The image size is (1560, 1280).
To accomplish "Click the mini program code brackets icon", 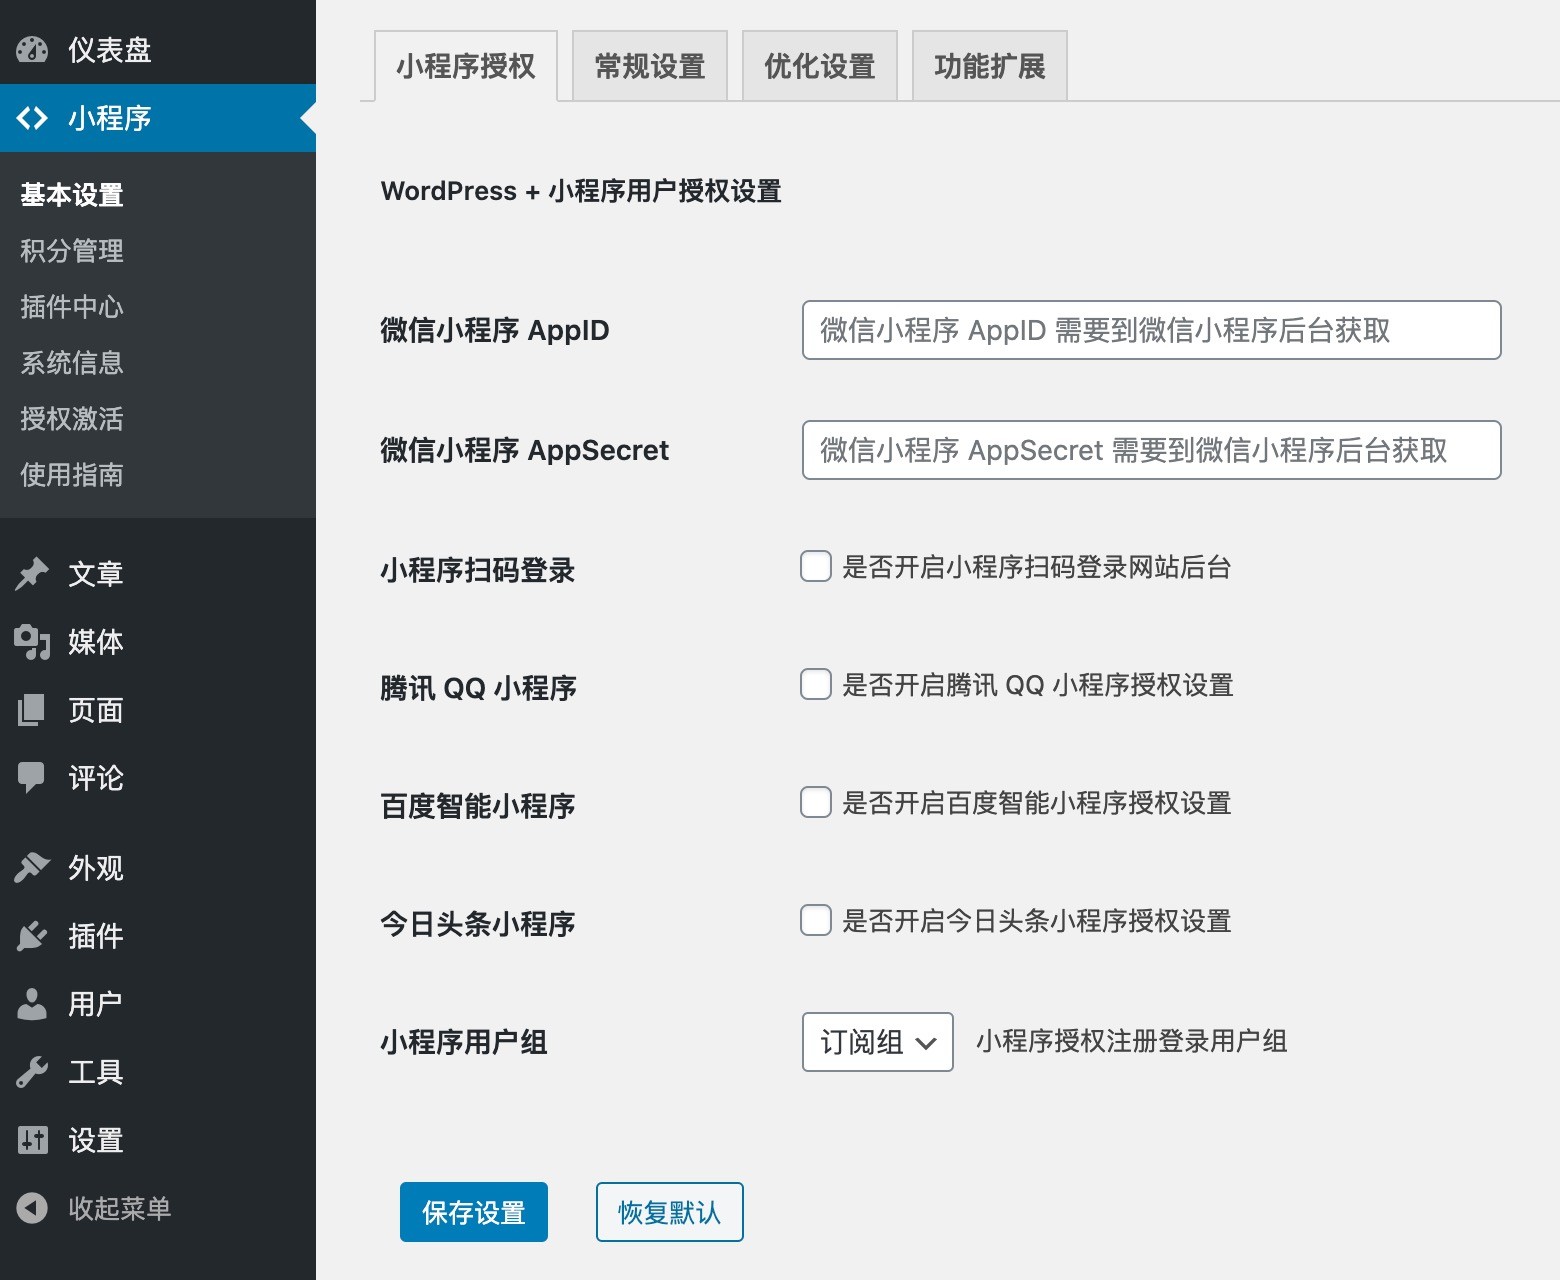I will point(32,118).
